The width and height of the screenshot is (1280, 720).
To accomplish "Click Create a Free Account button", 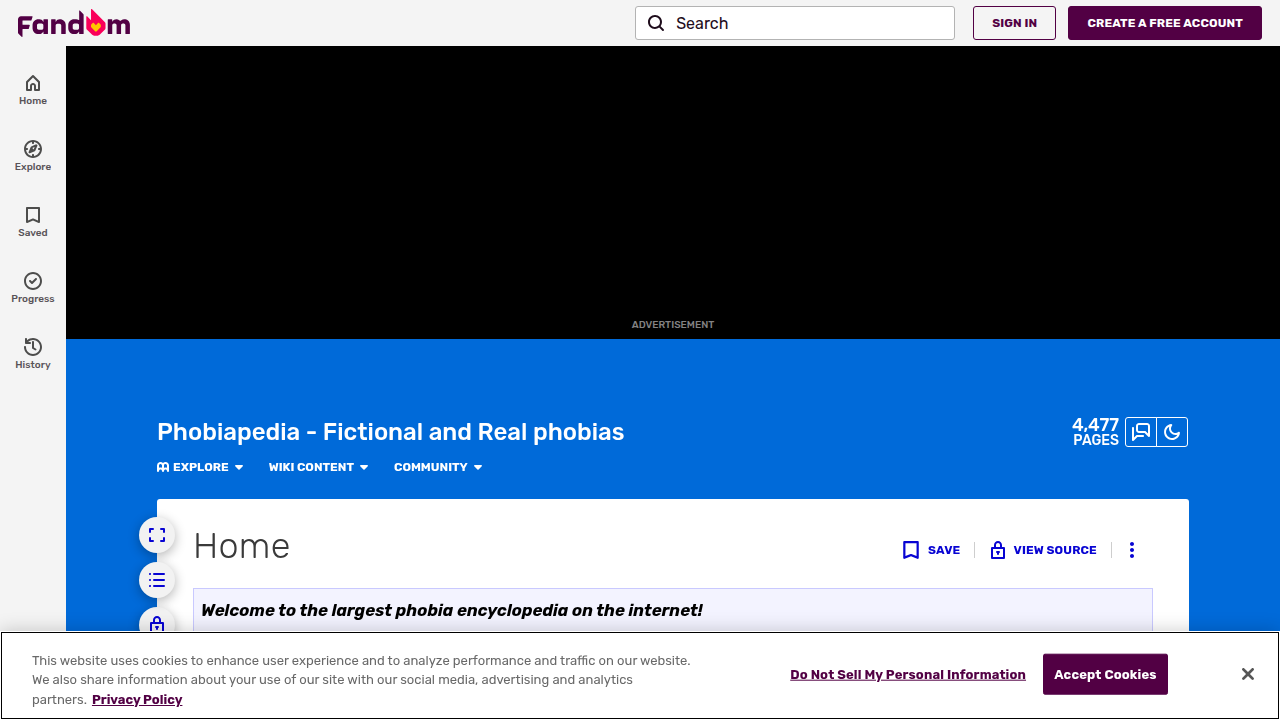I will [x=1165, y=23].
